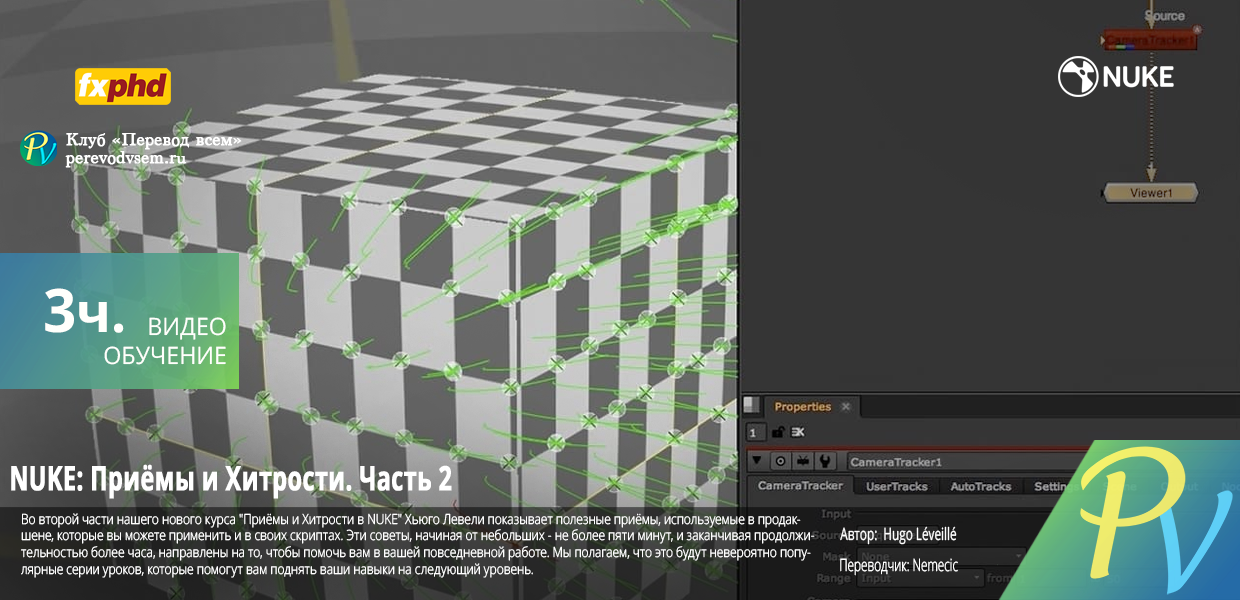The width and height of the screenshot is (1240, 600).
Task: Collapse the CameraTracker1 properties with the triangle
Action: coord(756,462)
